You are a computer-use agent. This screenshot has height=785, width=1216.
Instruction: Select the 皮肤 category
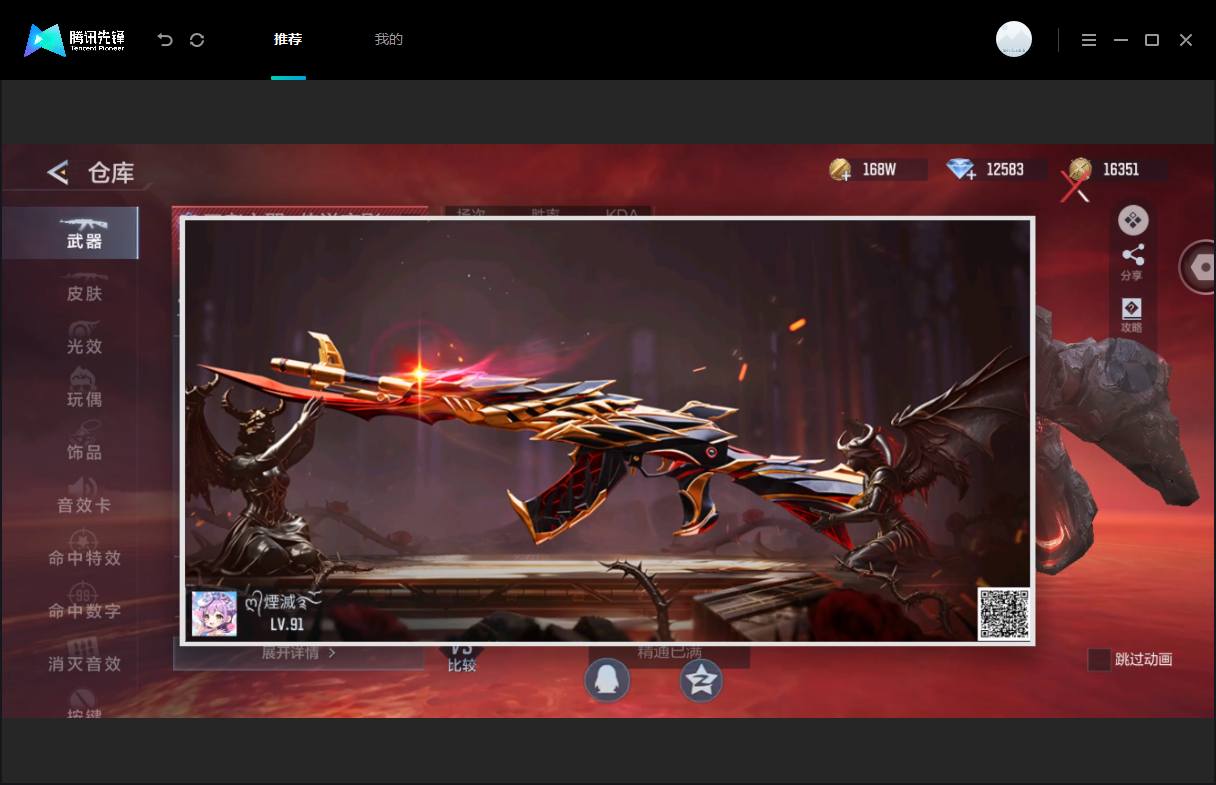pyautogui.click(x=85, y=289)
